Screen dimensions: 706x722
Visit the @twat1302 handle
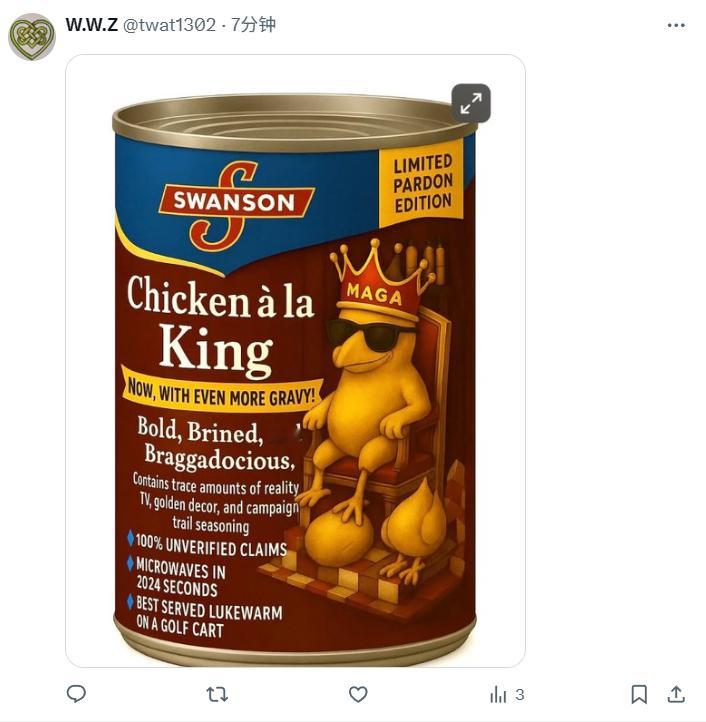tap(169, 25)
